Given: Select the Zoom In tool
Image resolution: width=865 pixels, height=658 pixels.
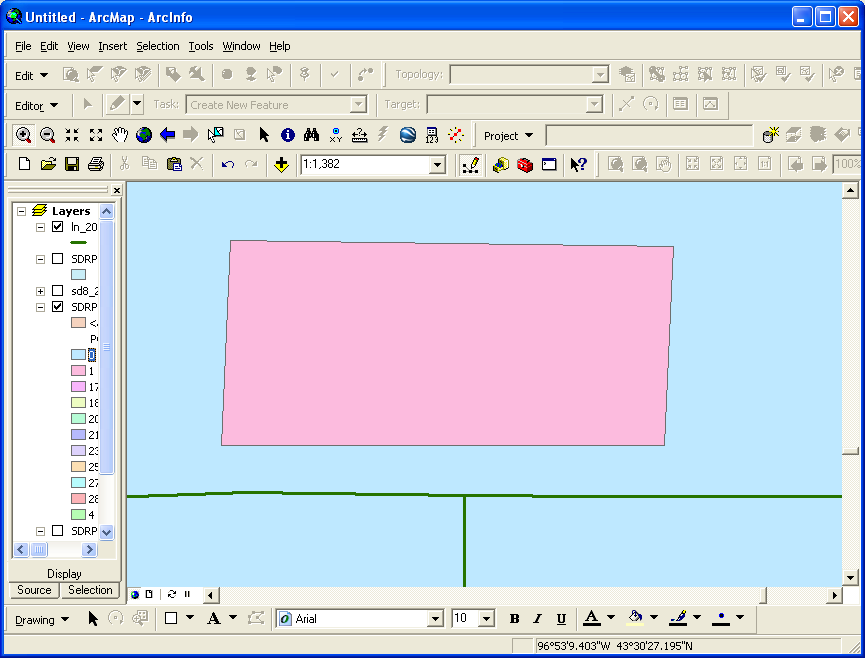Looking at the screenshot, I should [x=23, y=135].
